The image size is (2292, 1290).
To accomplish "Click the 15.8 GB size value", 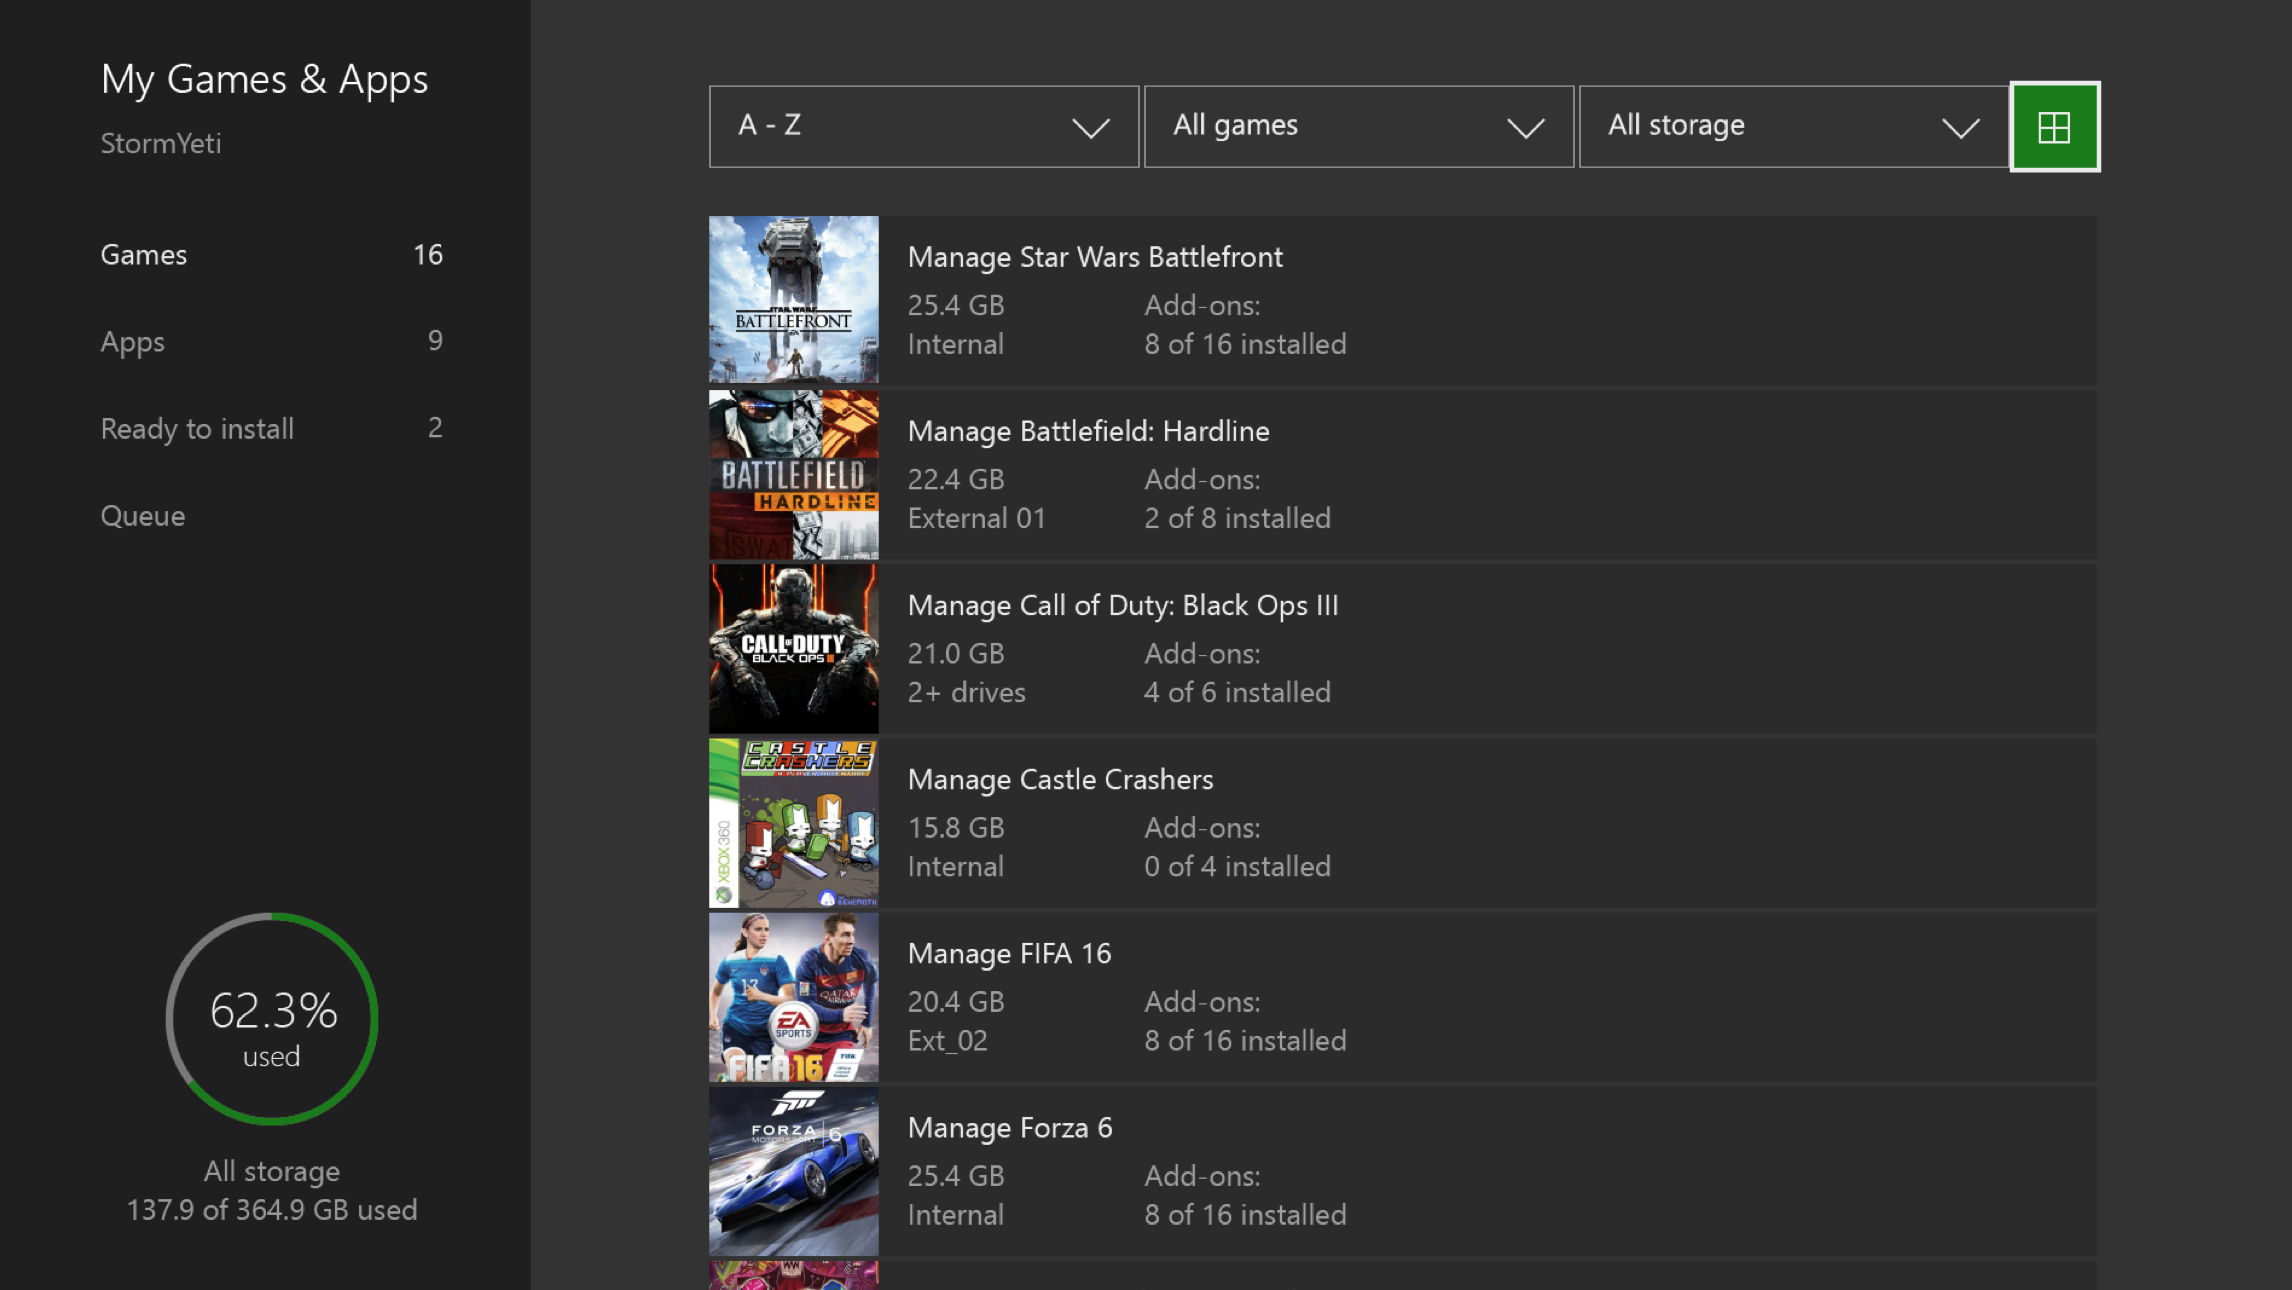I will pyautogui.click(x=956, y=828).
